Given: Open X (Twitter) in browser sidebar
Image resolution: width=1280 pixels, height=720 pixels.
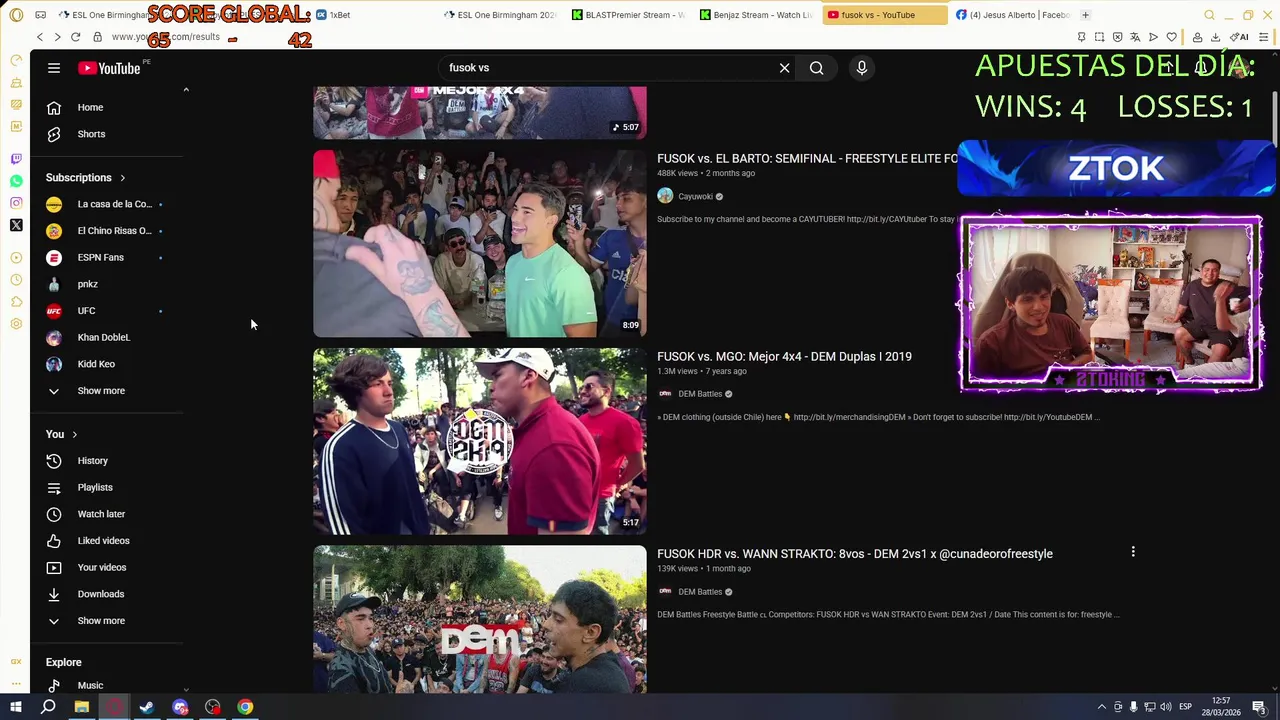Looking at the screenshot, I should 16,225.
